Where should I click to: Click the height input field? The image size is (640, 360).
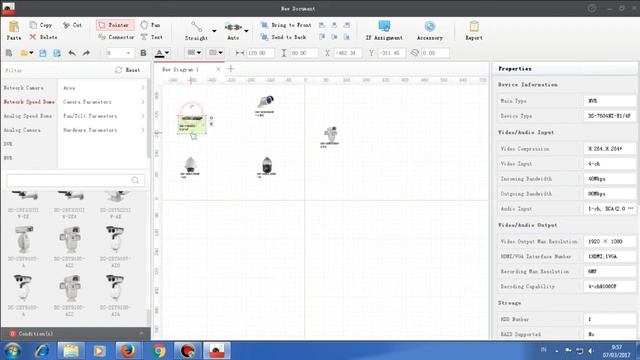pyautogui.click(x=304, y=53)
